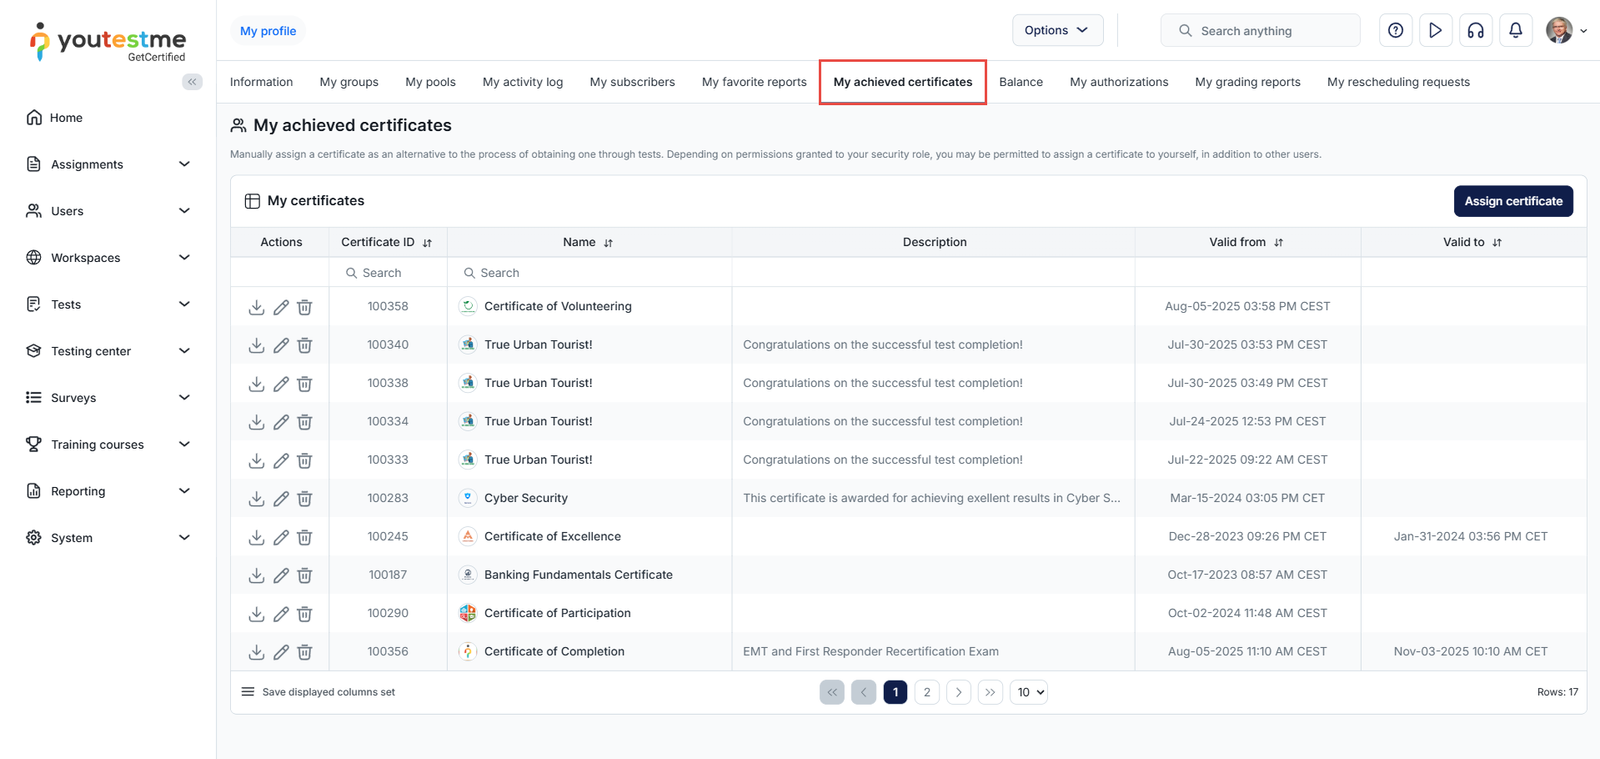Image resolution: width=1600 pixels, height=759 pixels.
Task: Open the notifications bell
Action: [1515, 31]
